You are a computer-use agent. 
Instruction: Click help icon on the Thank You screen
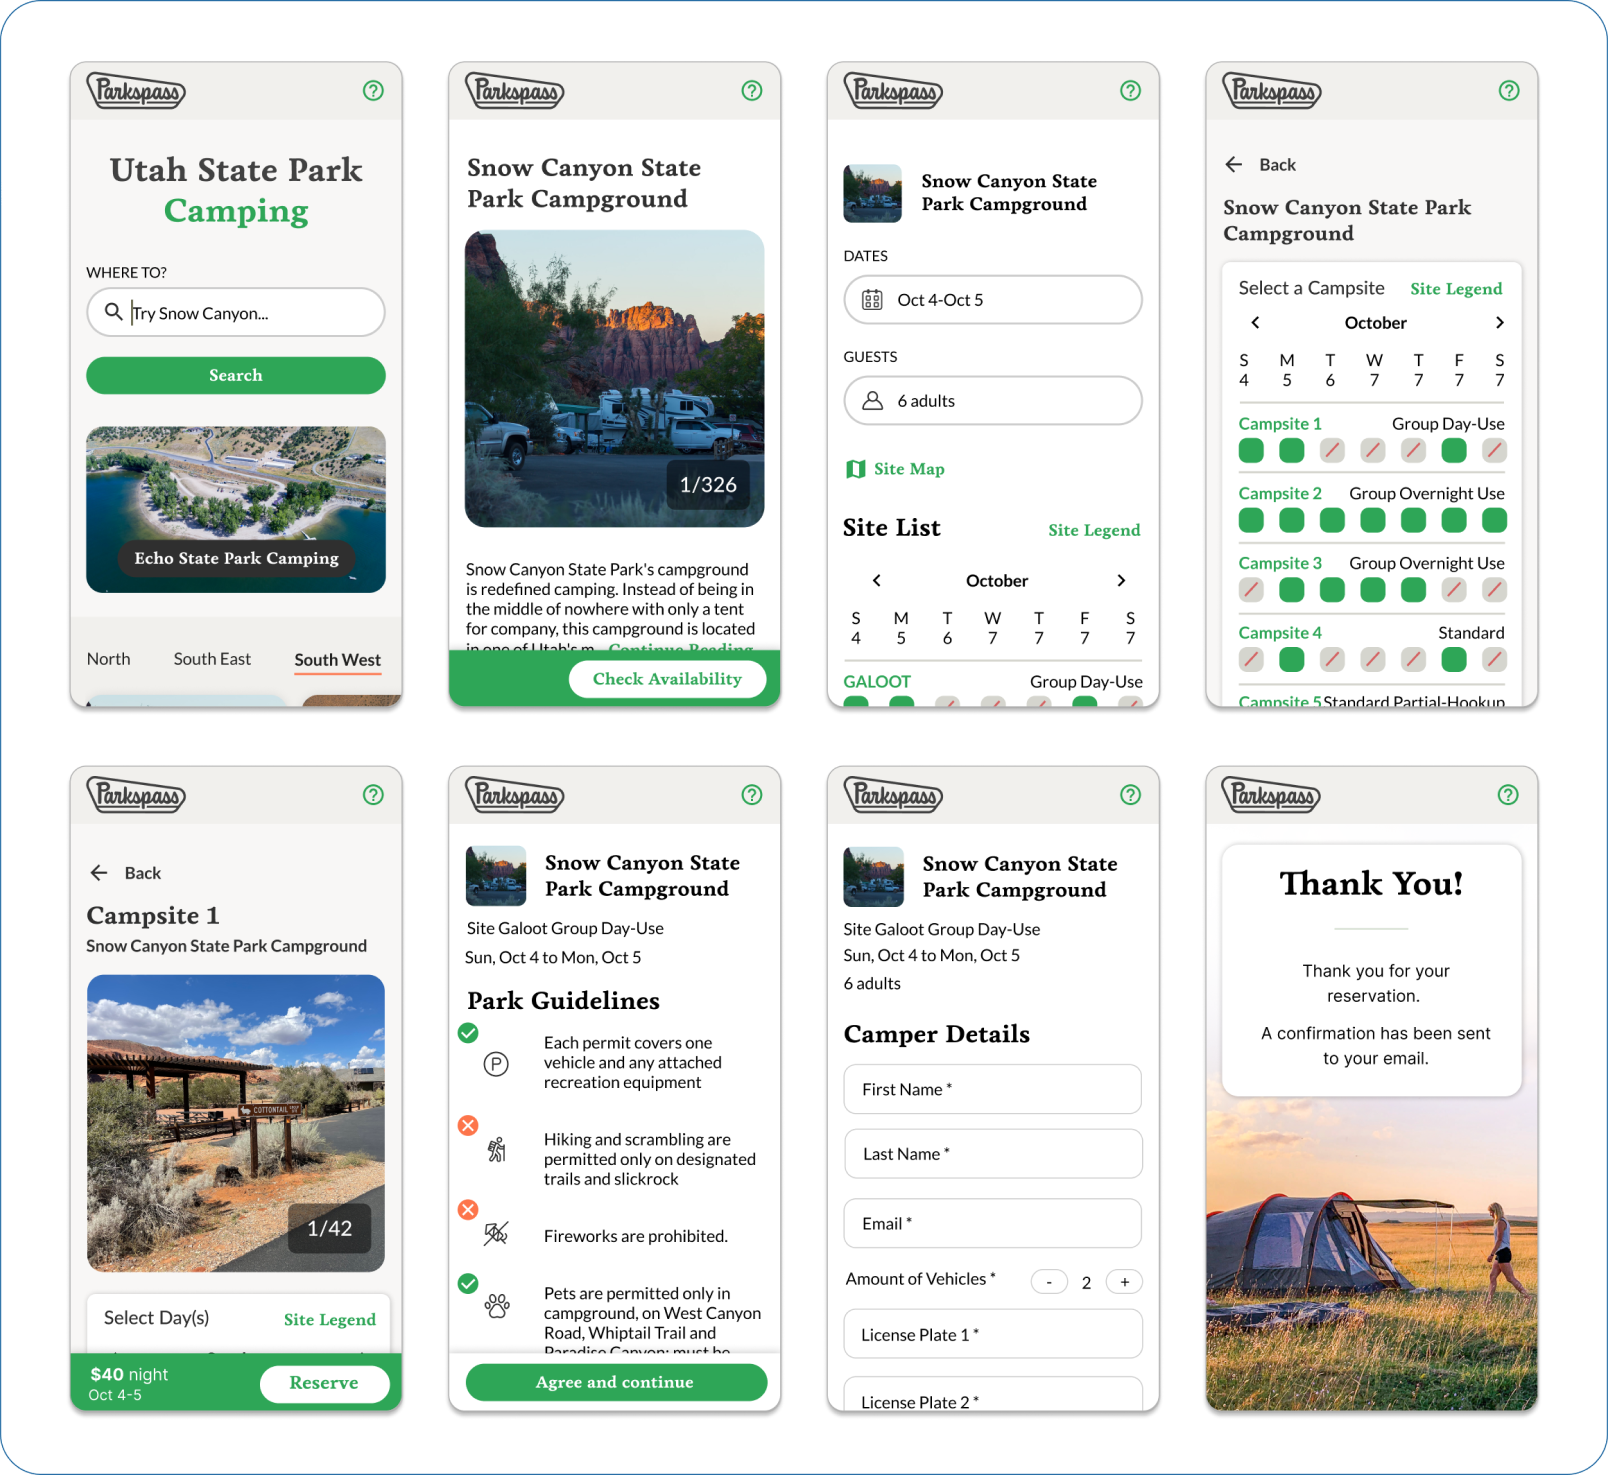point(1508,795)
